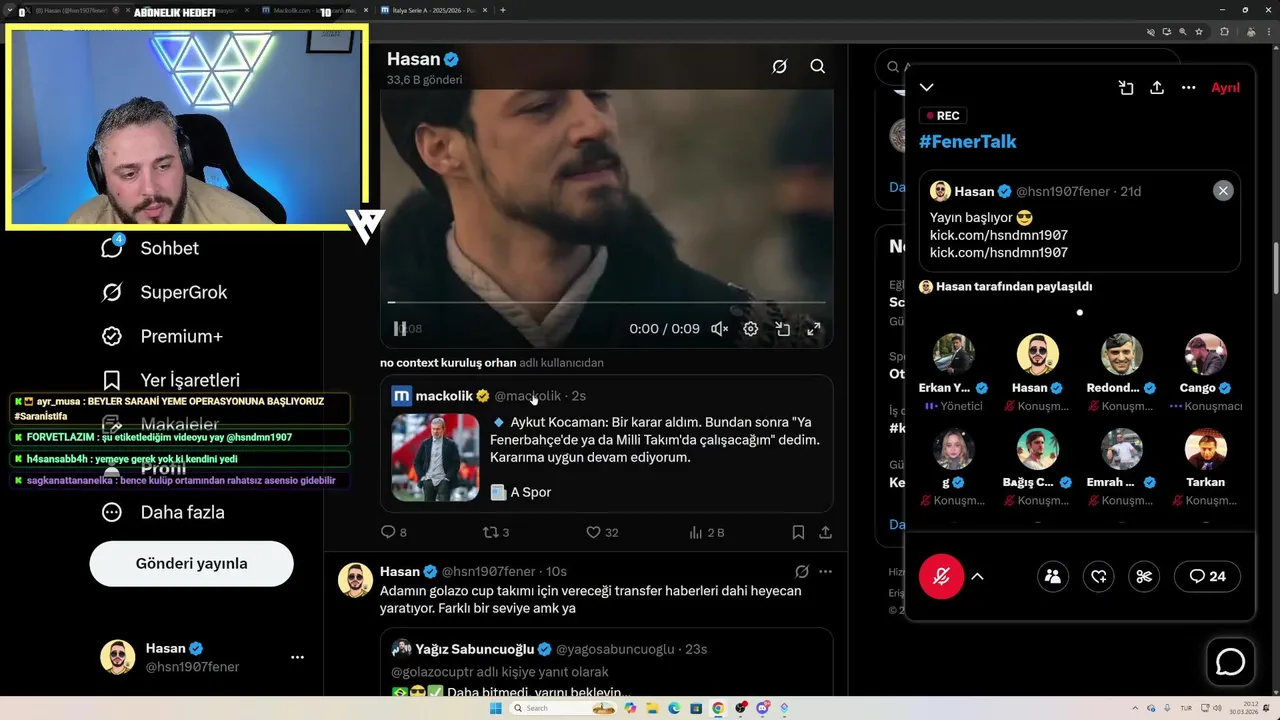Open video settings gear
This screenshot has width=1280, height=720.
click(x=750, y=328)
